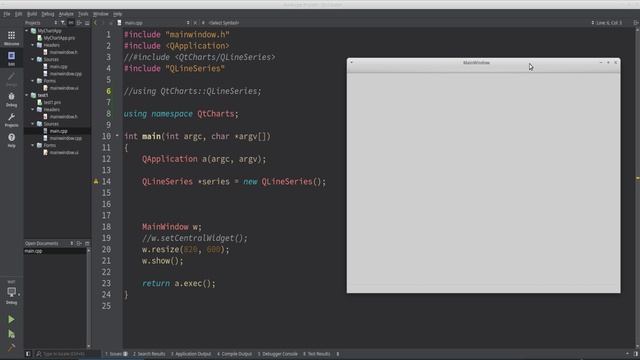Collapse the test1 project node
Image resolution: width=640 pixels, height=360 pixels.
(x=27, y=95)
